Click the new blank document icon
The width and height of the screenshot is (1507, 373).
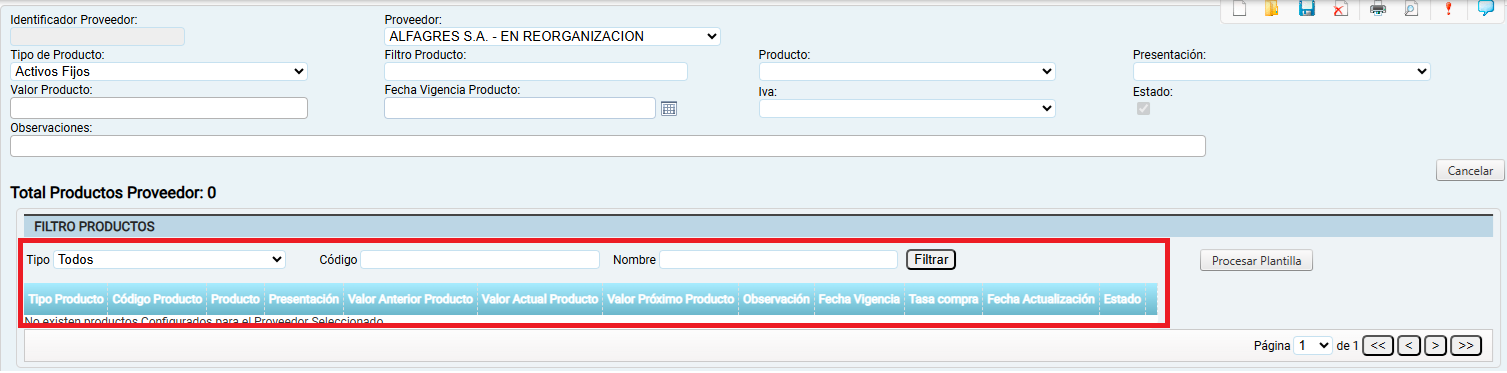(1239, 9)
